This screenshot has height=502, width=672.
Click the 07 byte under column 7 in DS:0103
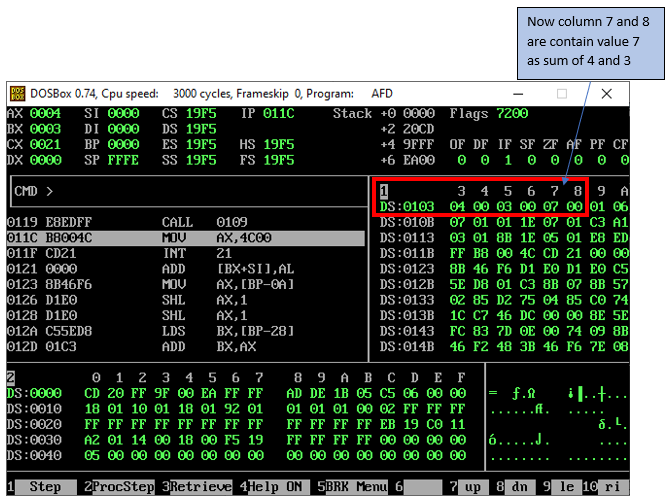(x=551, y=207)
